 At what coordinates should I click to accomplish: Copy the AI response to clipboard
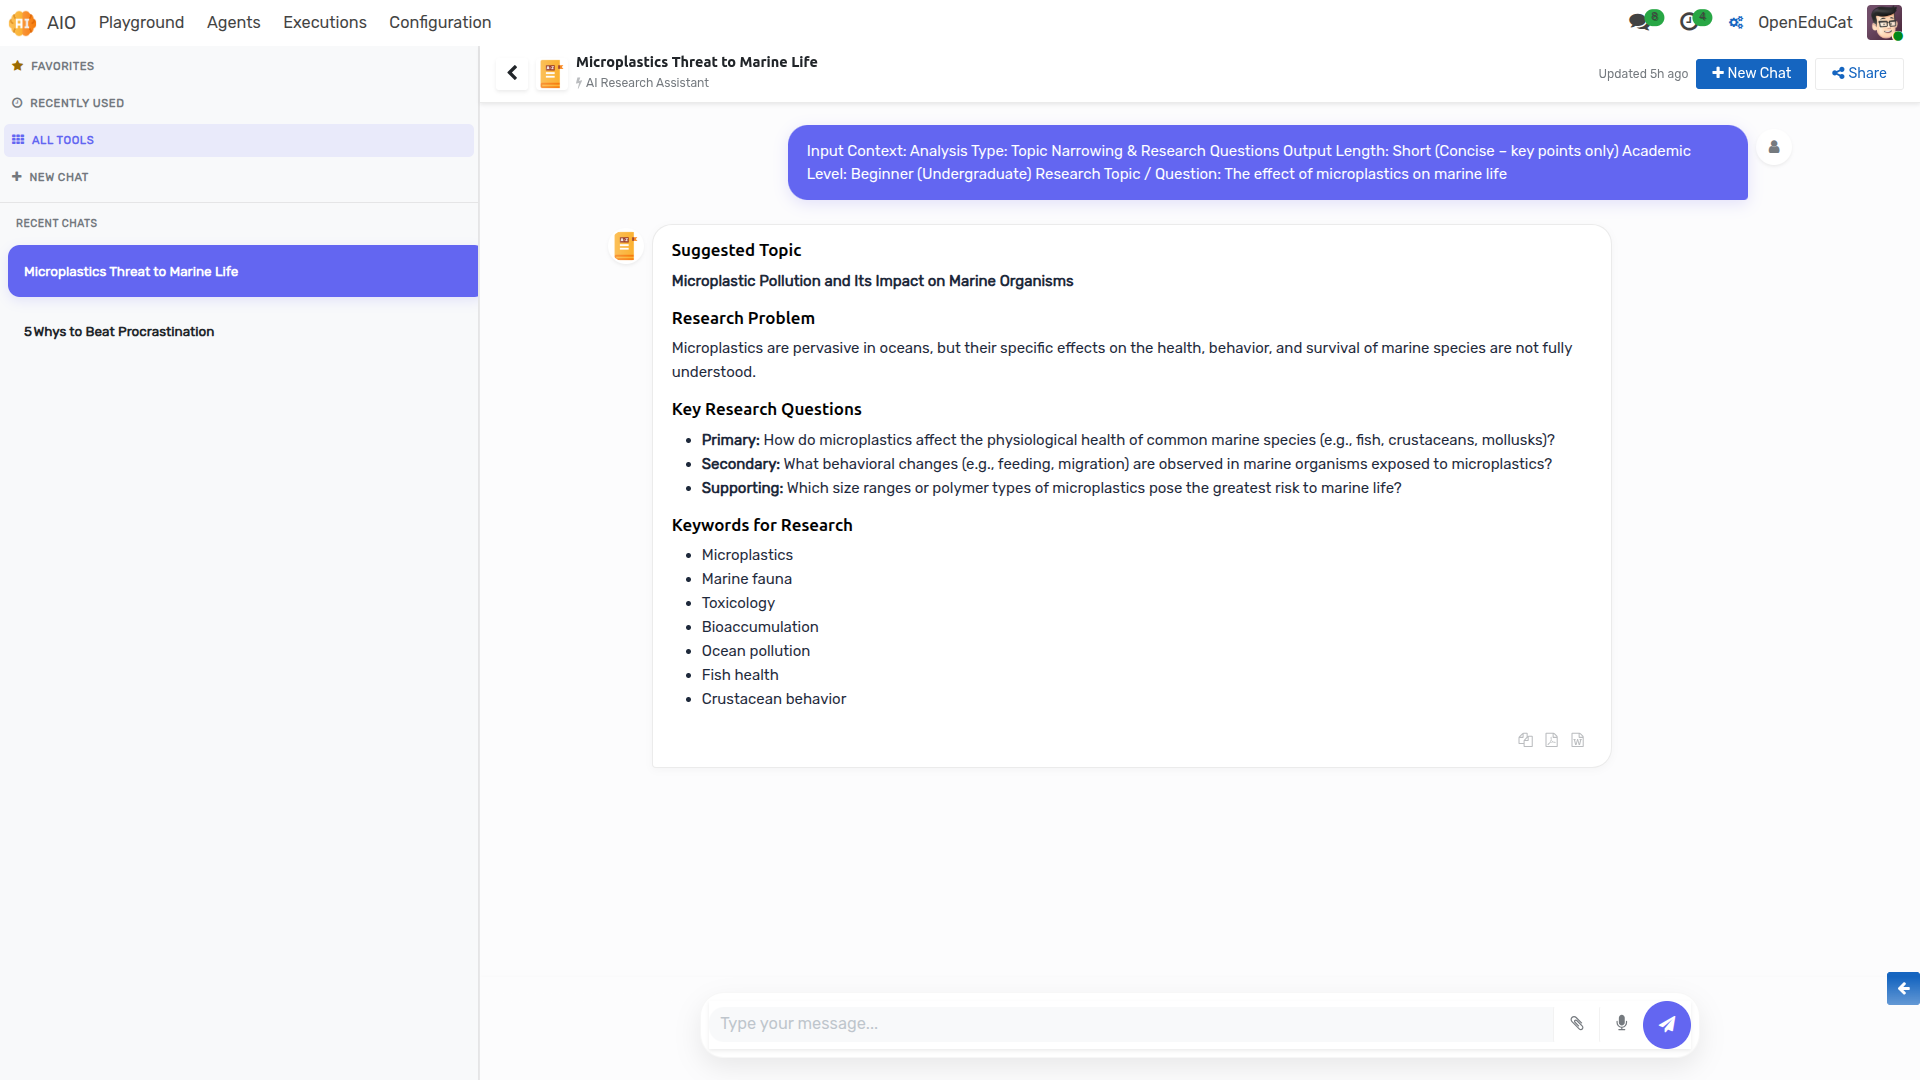1525,740
